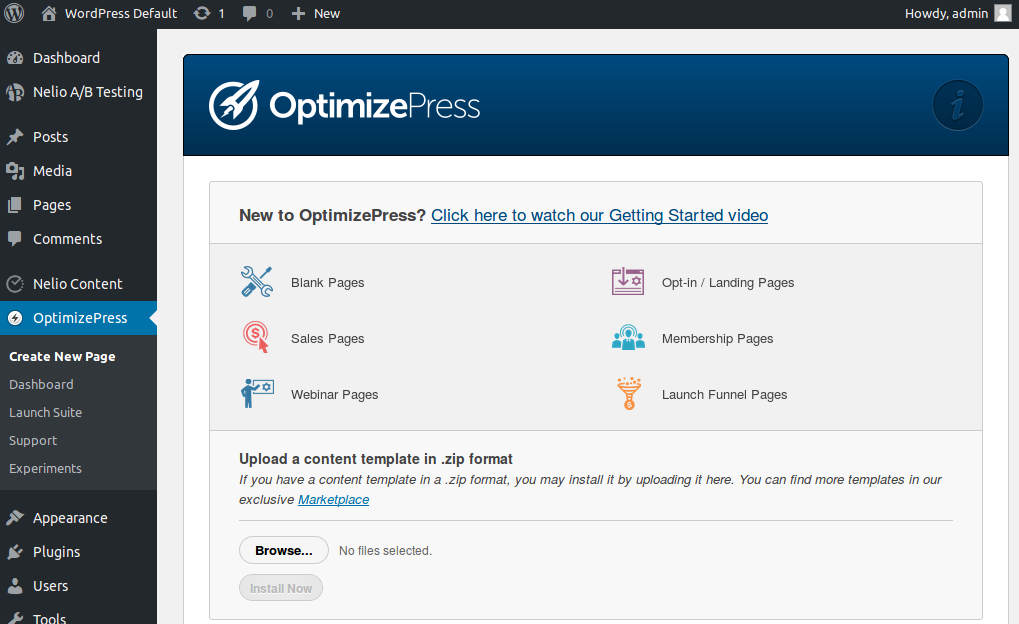Click the OptimizePress rocket logo
Screen dimensions: 1019x624
[x=232, y=104]
